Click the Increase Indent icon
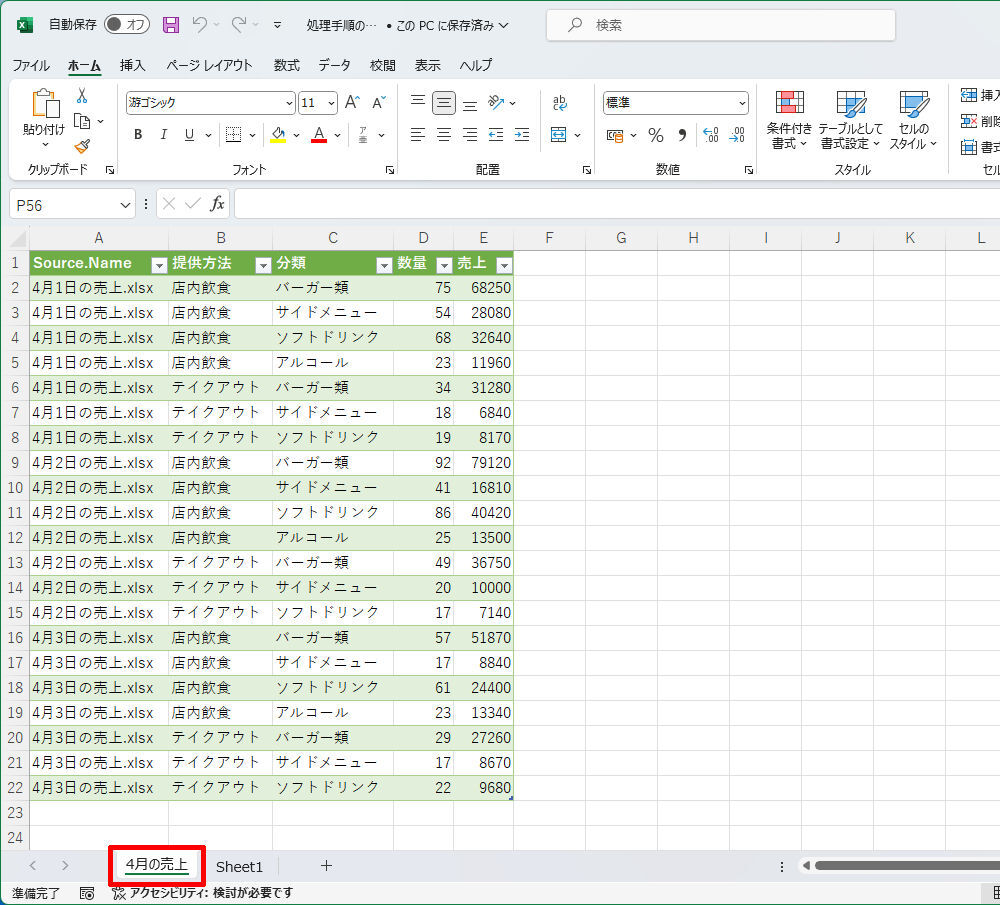Screen dimensions: 1000x905 tap(521, 135)
